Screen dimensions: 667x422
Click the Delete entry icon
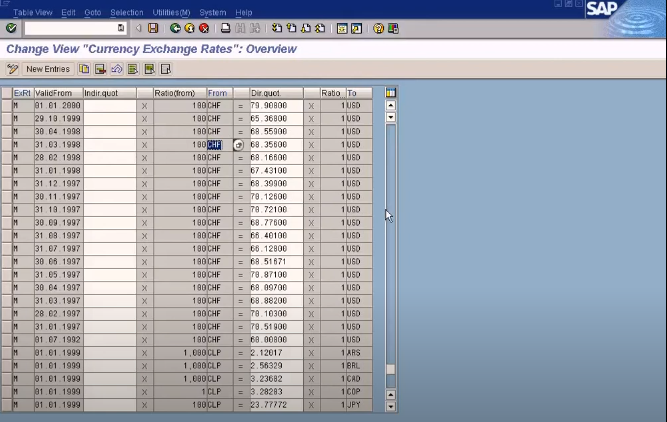(100, 69)
